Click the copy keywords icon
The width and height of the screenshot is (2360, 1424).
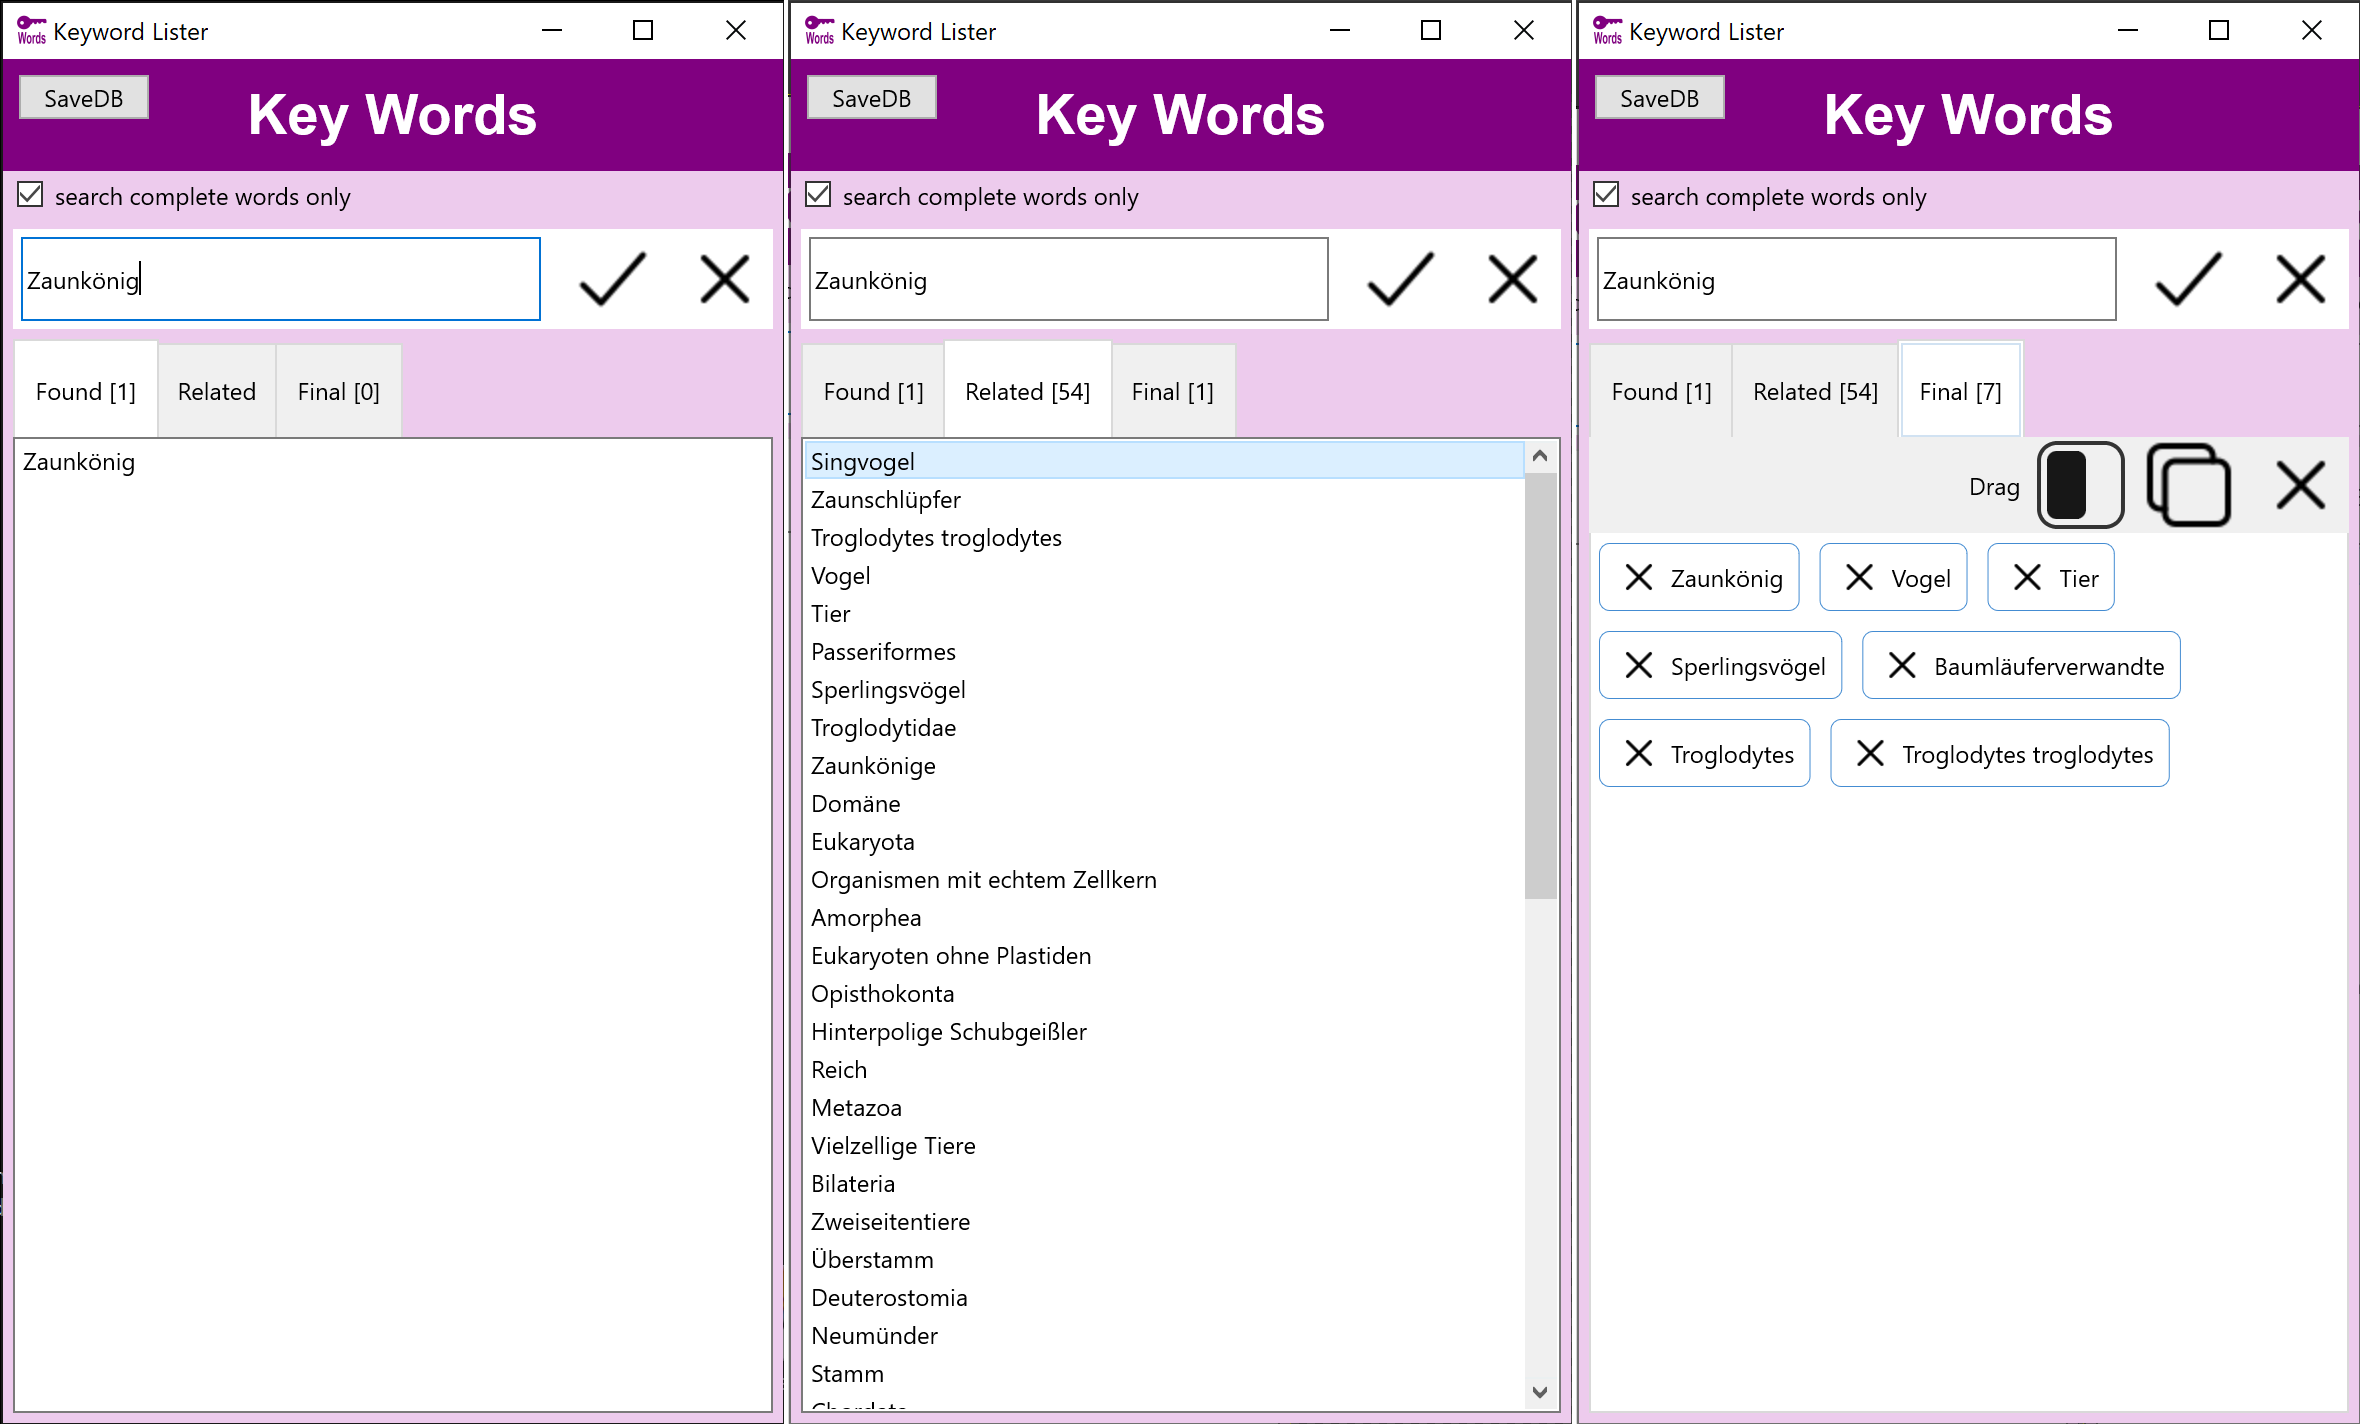pyautogui.click(x=2189, y=485)
